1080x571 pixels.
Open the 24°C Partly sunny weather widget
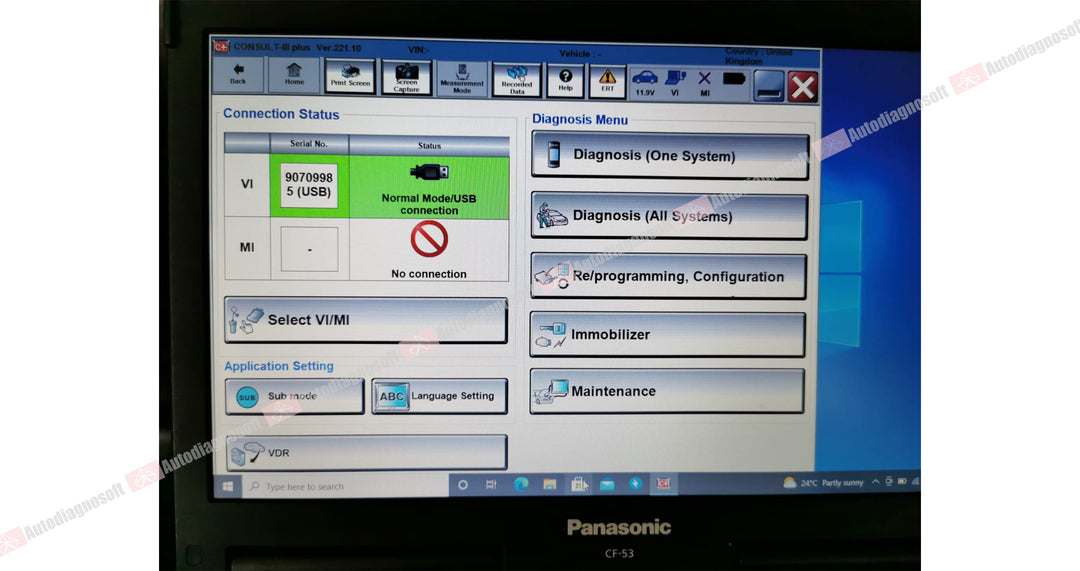coord(823,483)
